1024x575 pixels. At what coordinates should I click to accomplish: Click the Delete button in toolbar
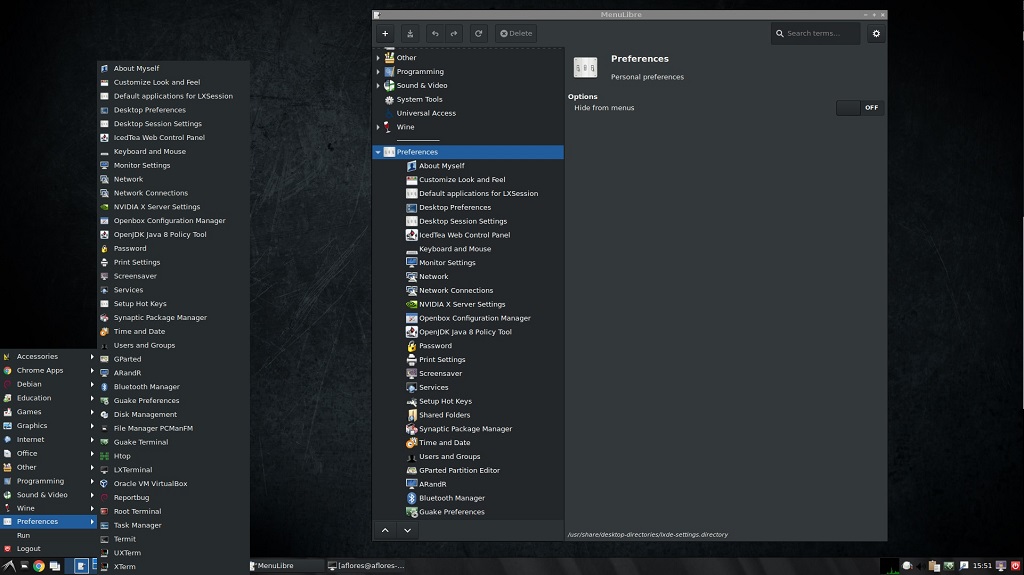515,33
